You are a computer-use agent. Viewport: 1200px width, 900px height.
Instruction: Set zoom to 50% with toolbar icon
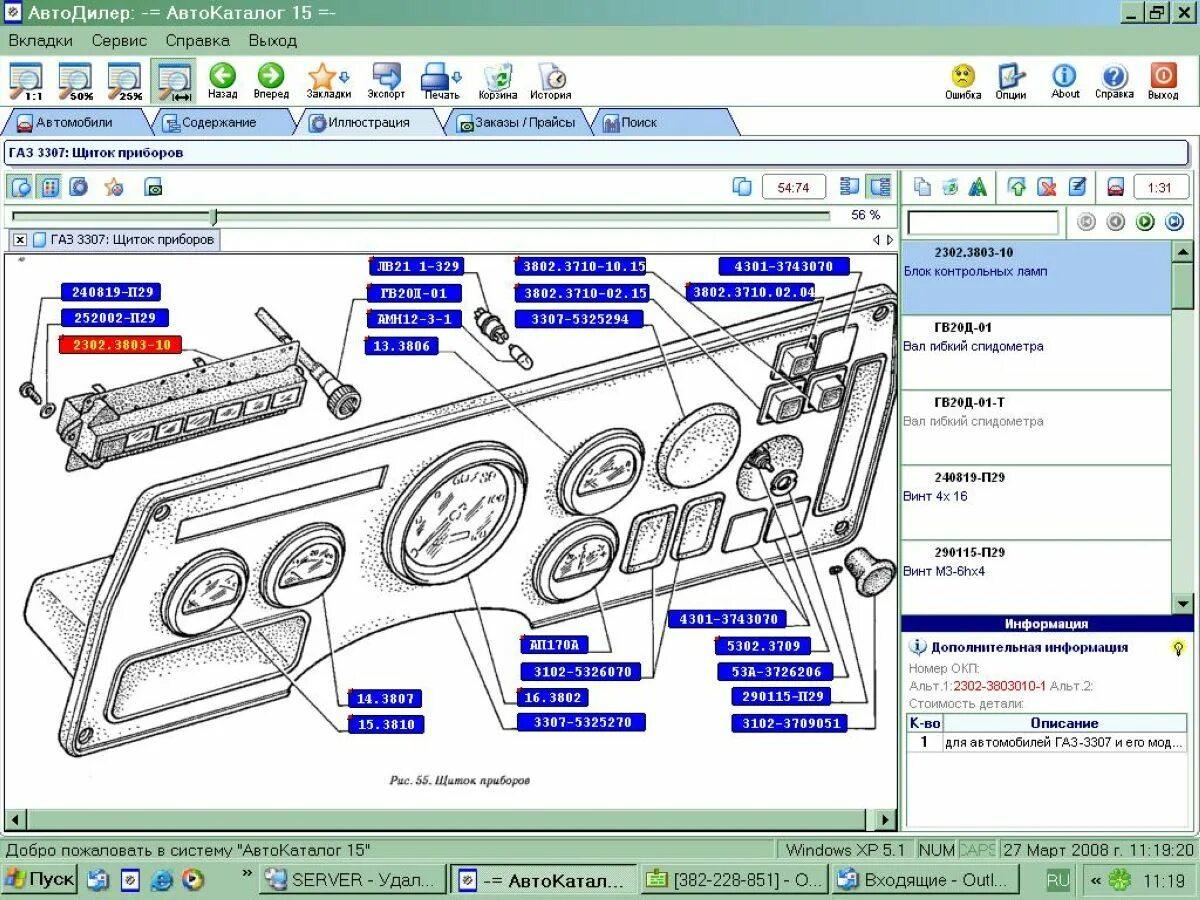75,80
